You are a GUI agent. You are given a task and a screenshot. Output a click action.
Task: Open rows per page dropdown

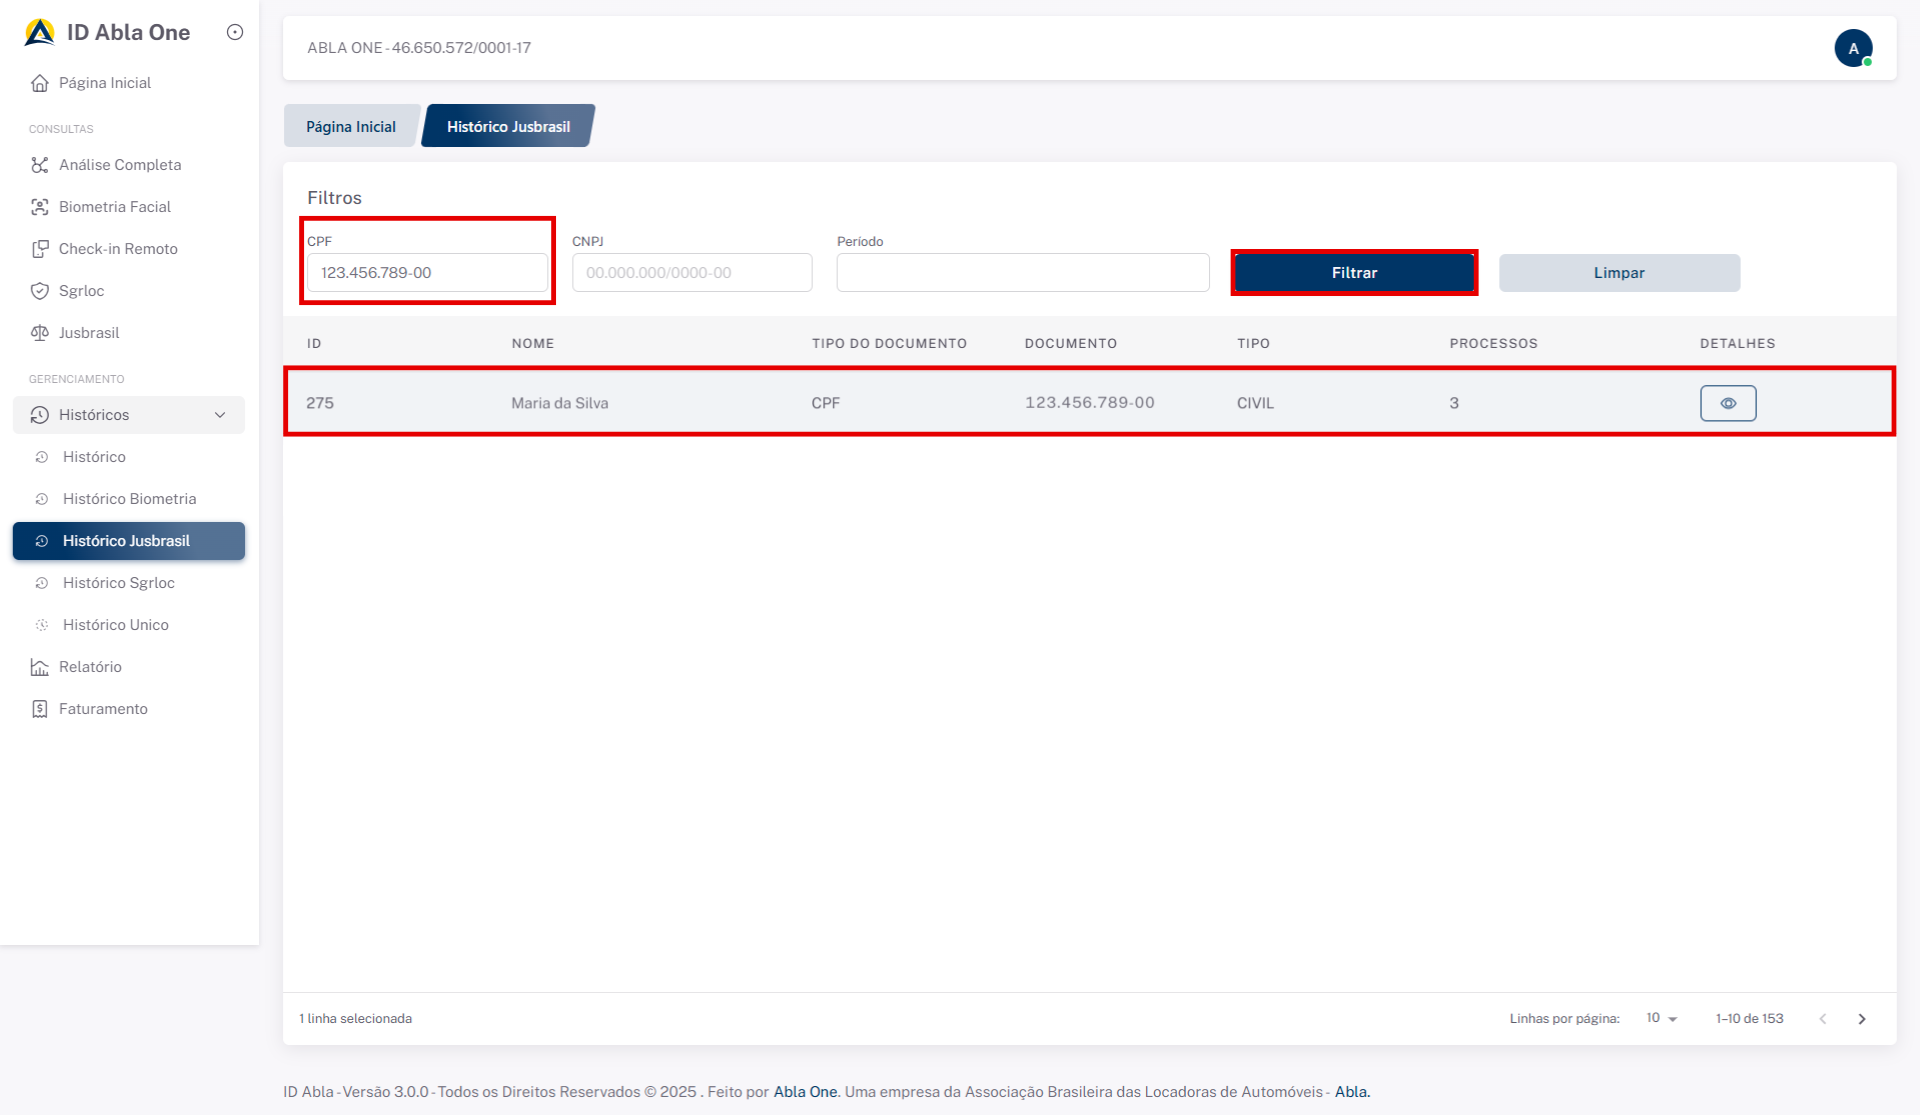(1661, 1018)
